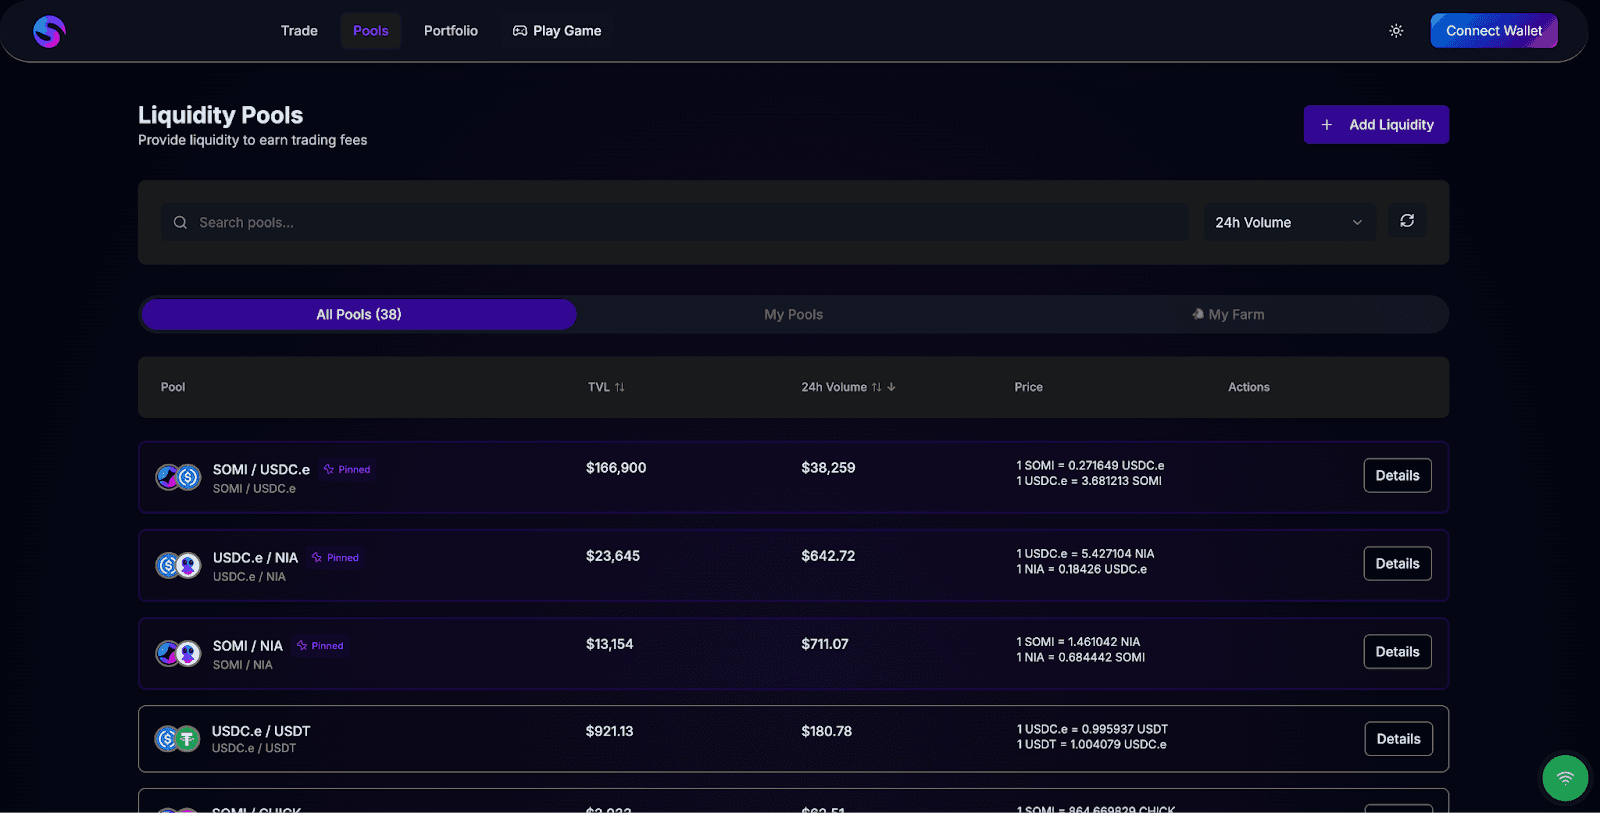Click the Liquidity Pools heading
Screen dimensions: 1600x813
220,115
